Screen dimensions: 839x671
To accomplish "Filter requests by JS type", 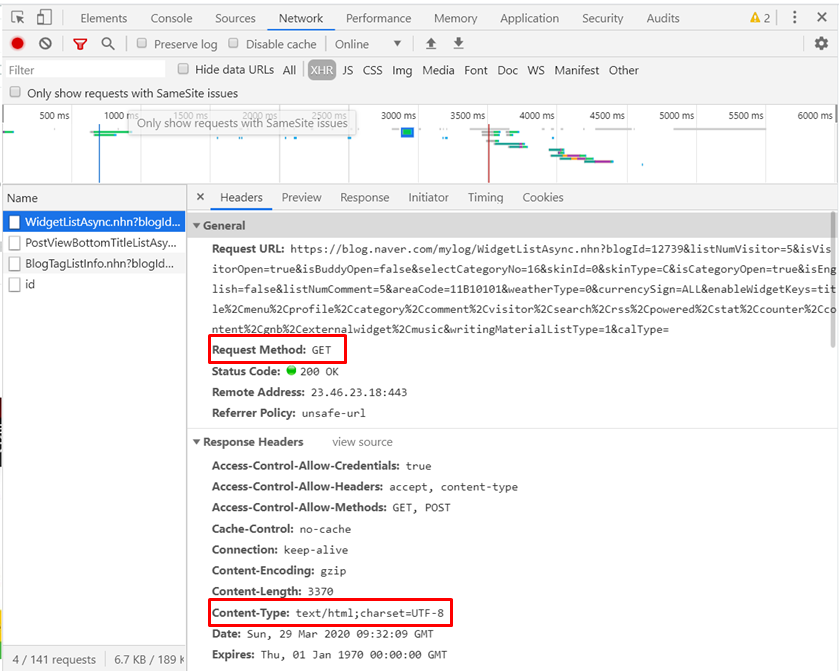I will [x=348, y=70].
